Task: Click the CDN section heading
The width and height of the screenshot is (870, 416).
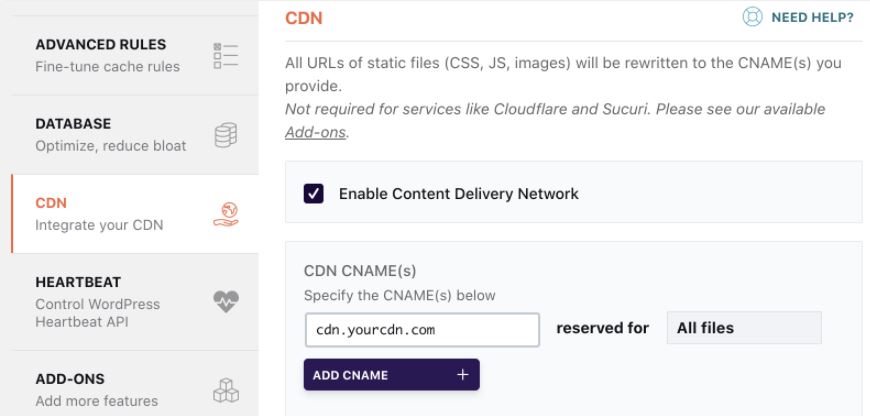Action: [x=304, y=17]
